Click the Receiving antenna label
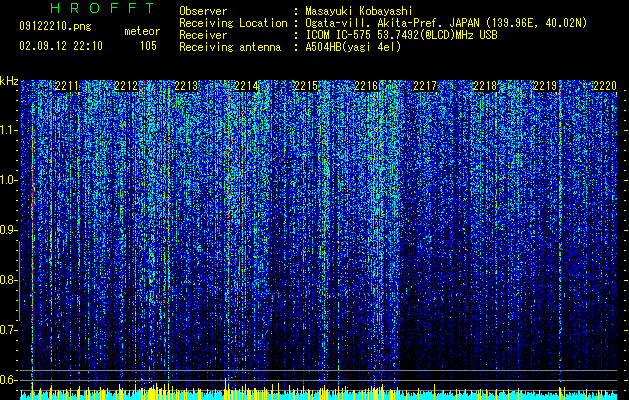Viewport: 629px width, 400px height. 230,47
